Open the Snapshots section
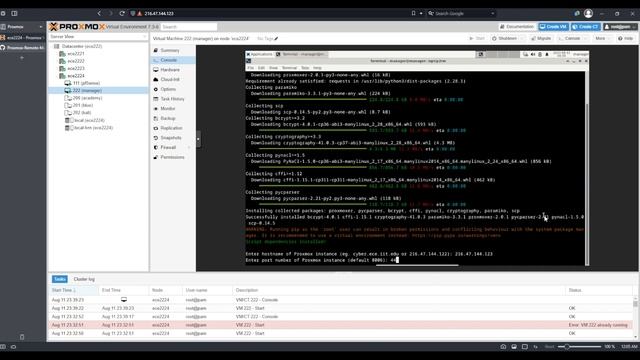Screen dimensions: 640x360 170,138
